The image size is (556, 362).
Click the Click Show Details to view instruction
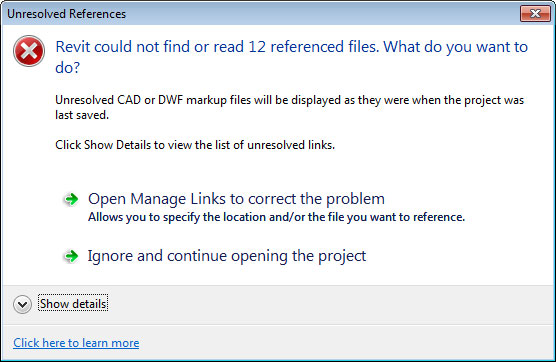pos(195,145)
